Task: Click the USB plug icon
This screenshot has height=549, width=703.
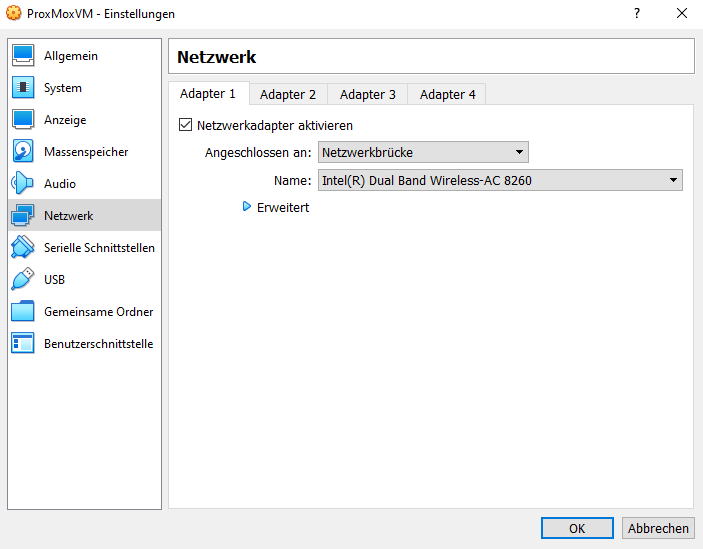Action: (x=23, y=279)
